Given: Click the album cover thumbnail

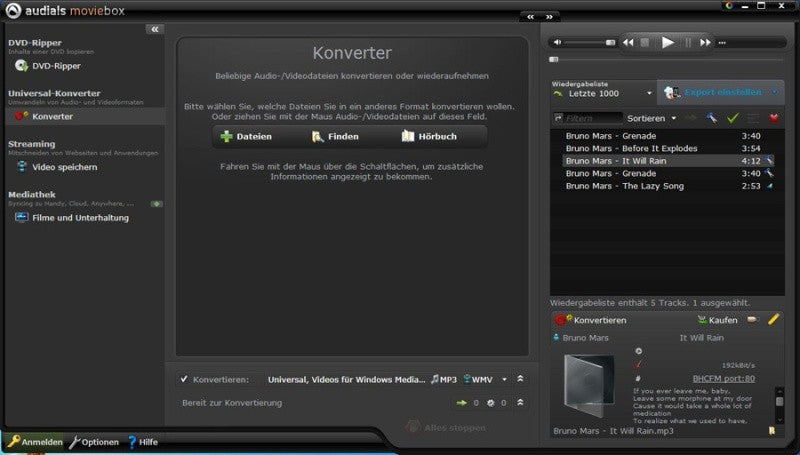Looking at the screenshot, I should [x=589, y=385].
